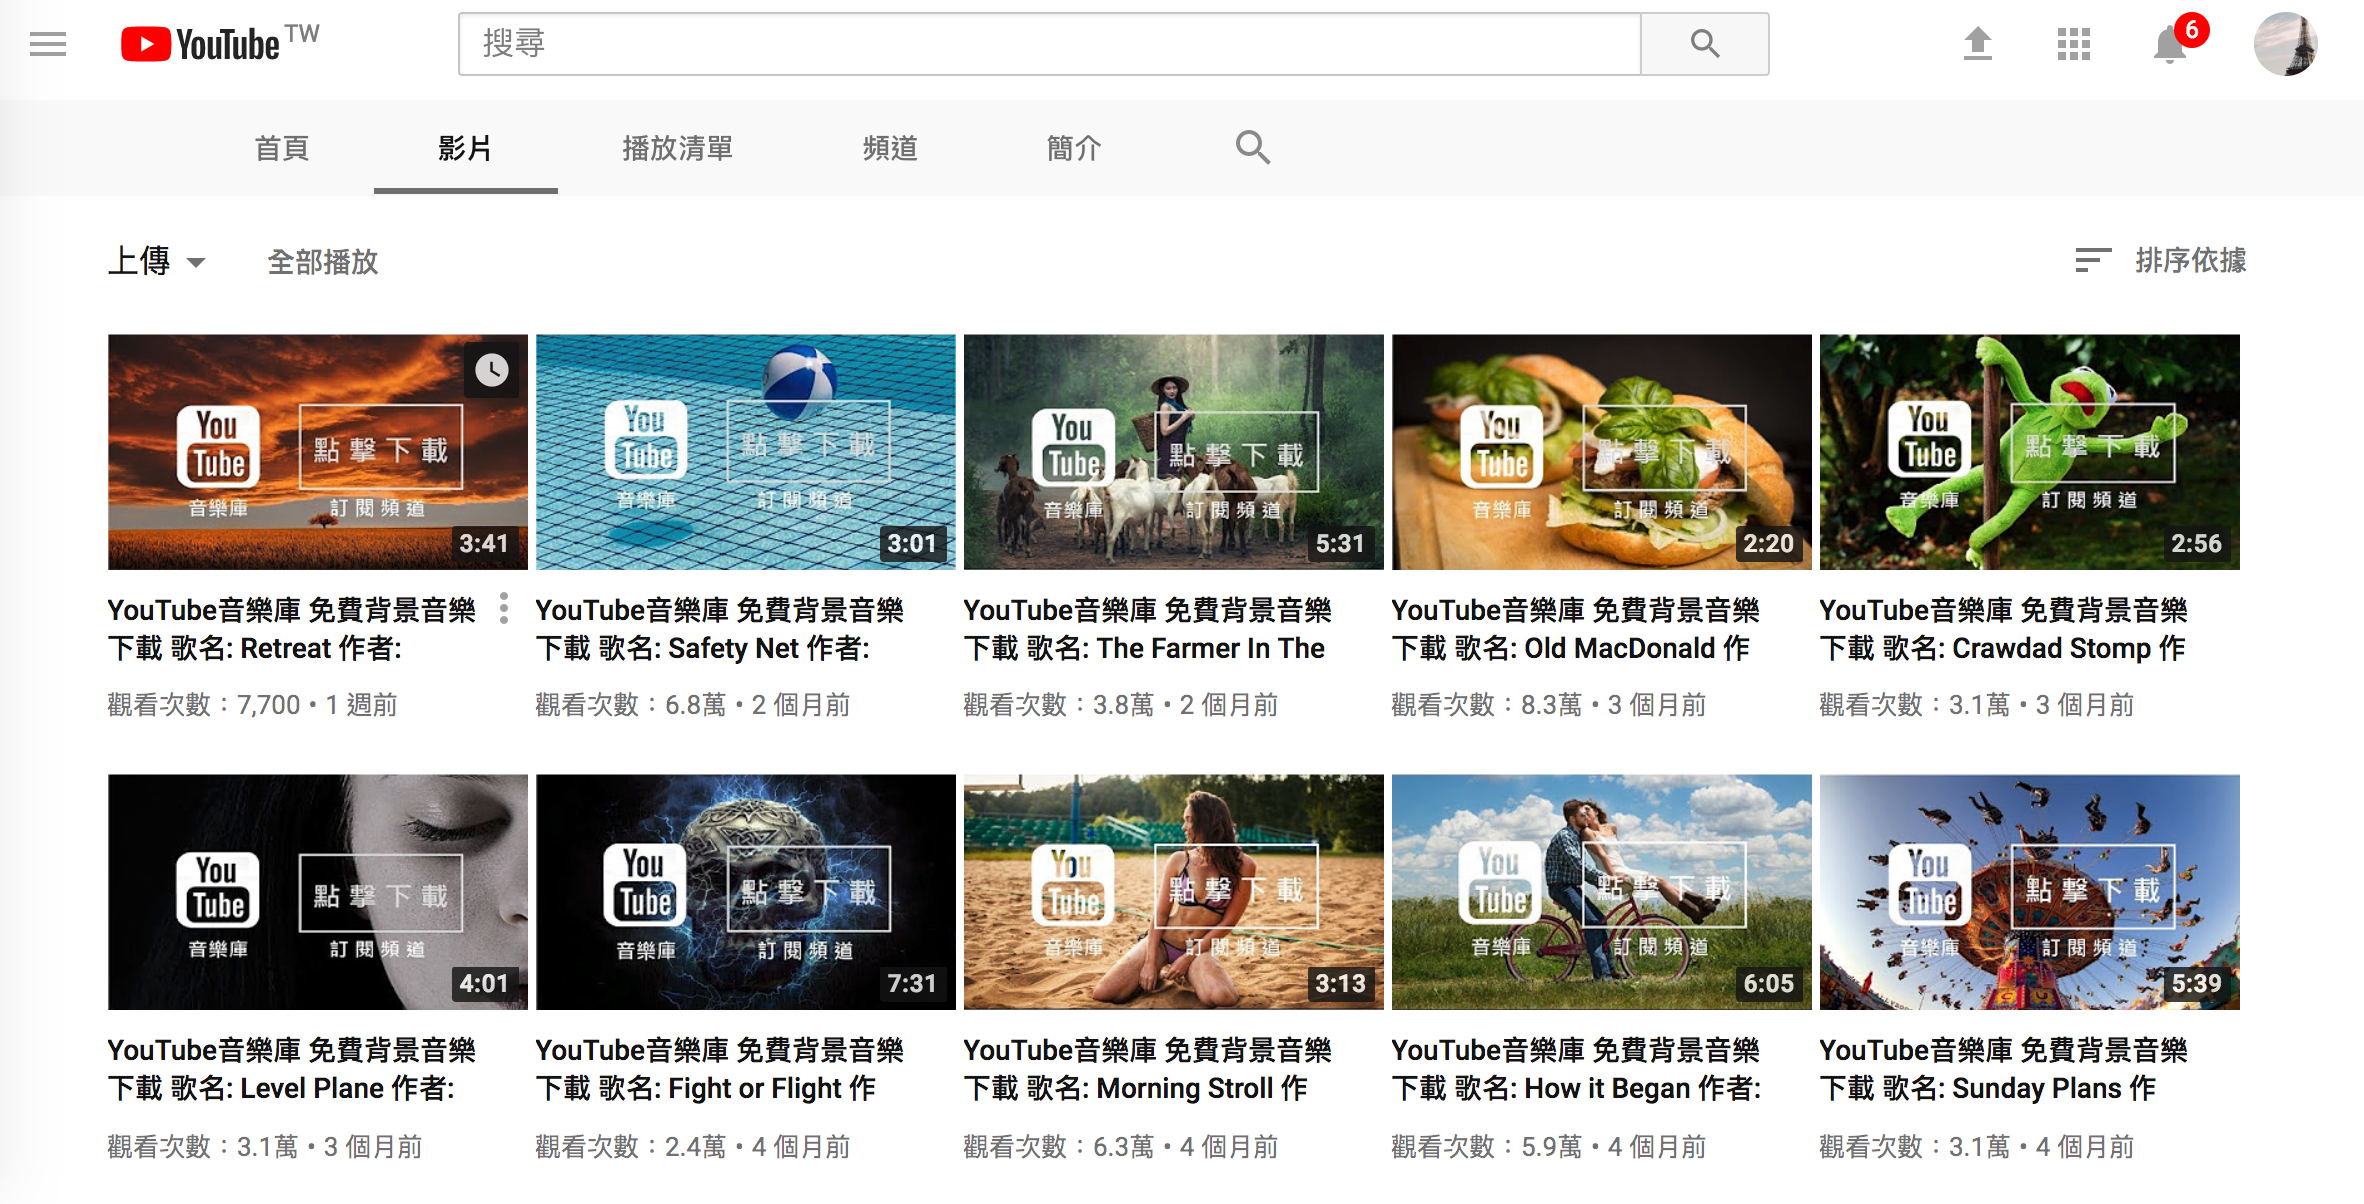Image resolution: width=2364 pixels, height=1204 pixels.
Task: Go to the 頻道 channels tab
Action: tap(889, 148)
